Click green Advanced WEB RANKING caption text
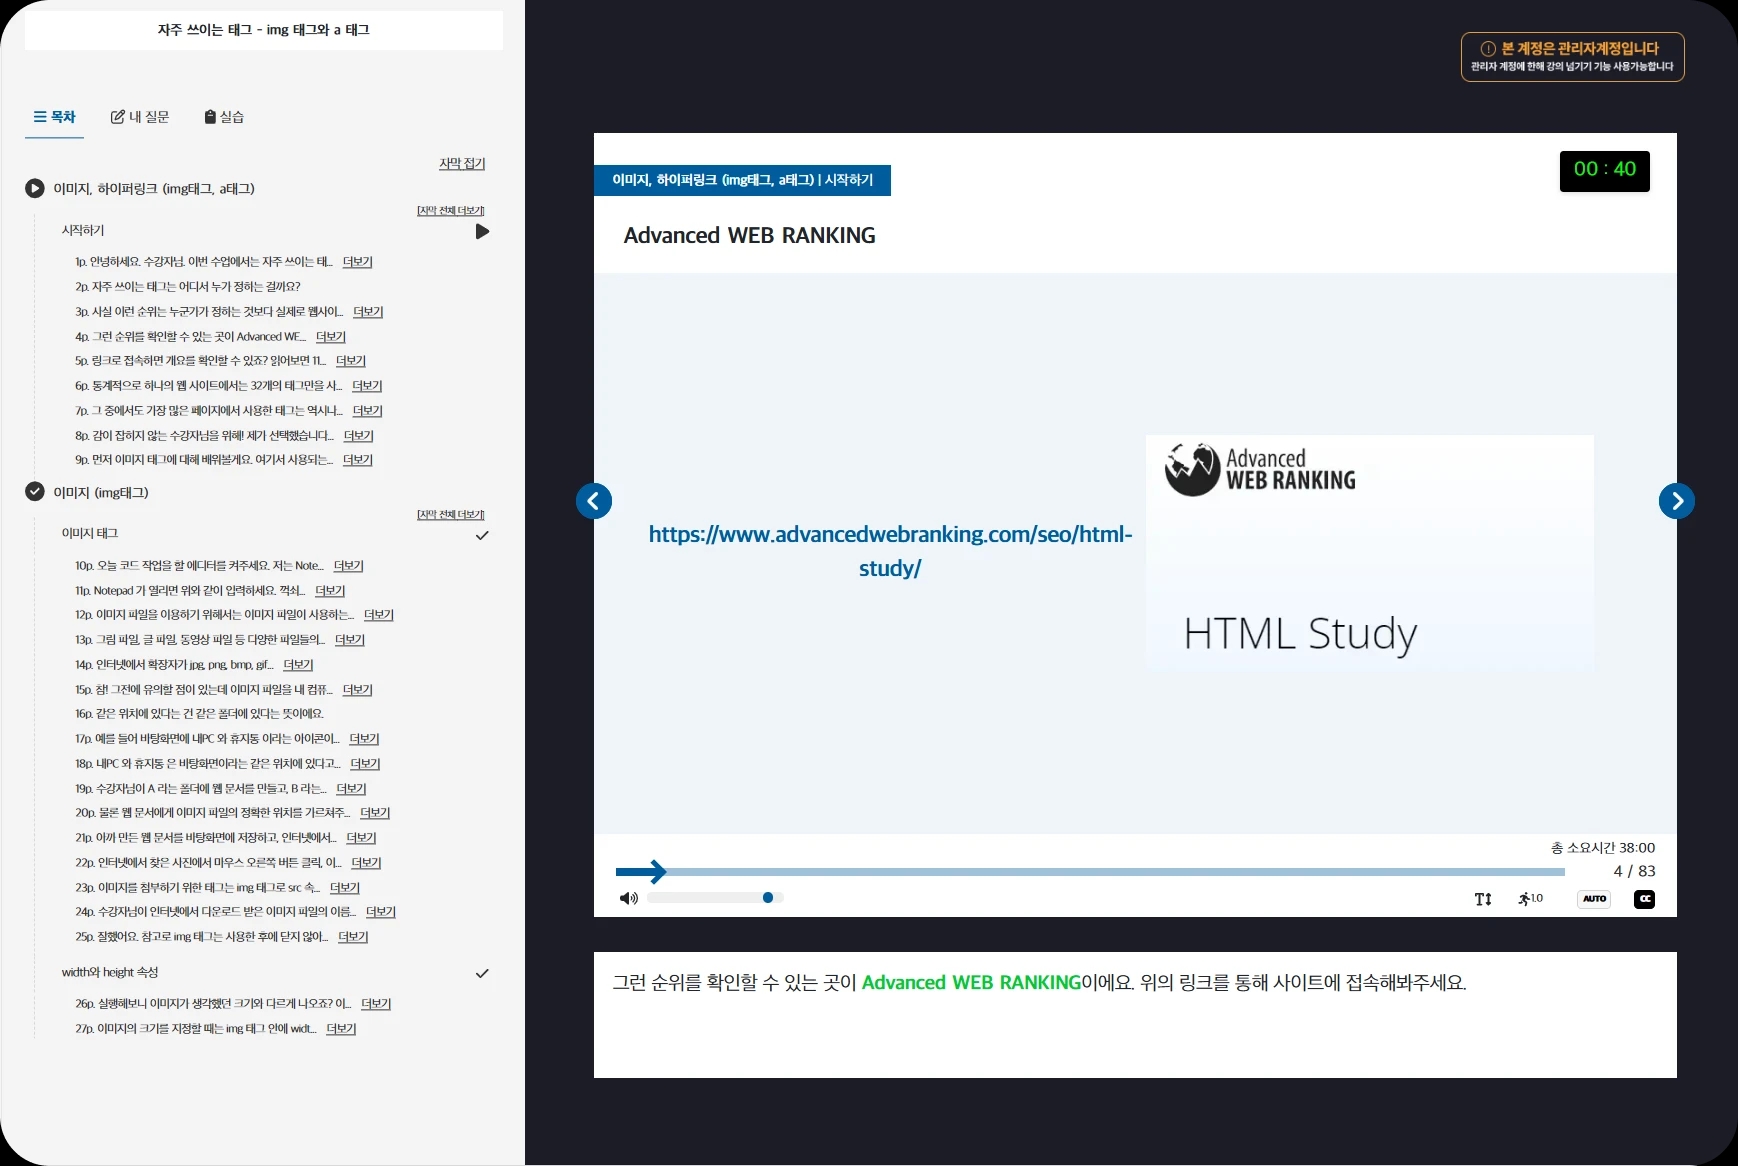The width and height of the screenshot is (1738, 1166). [972, 983]
